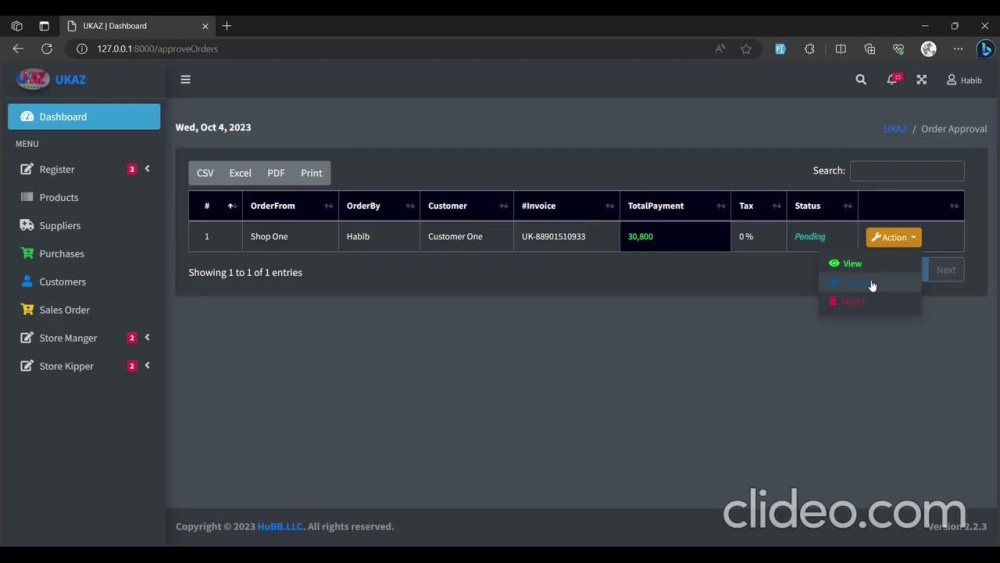The width and height of the screenshot is (1000, 563).
Task: Sort by OrderBy column header
Action: click(379, 206)
